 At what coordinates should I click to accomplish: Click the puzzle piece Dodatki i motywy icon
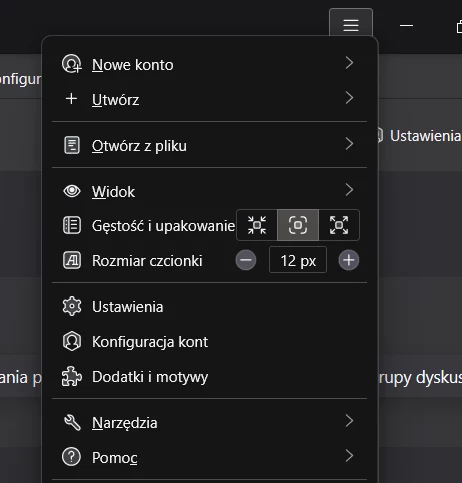tap(72, 376)
